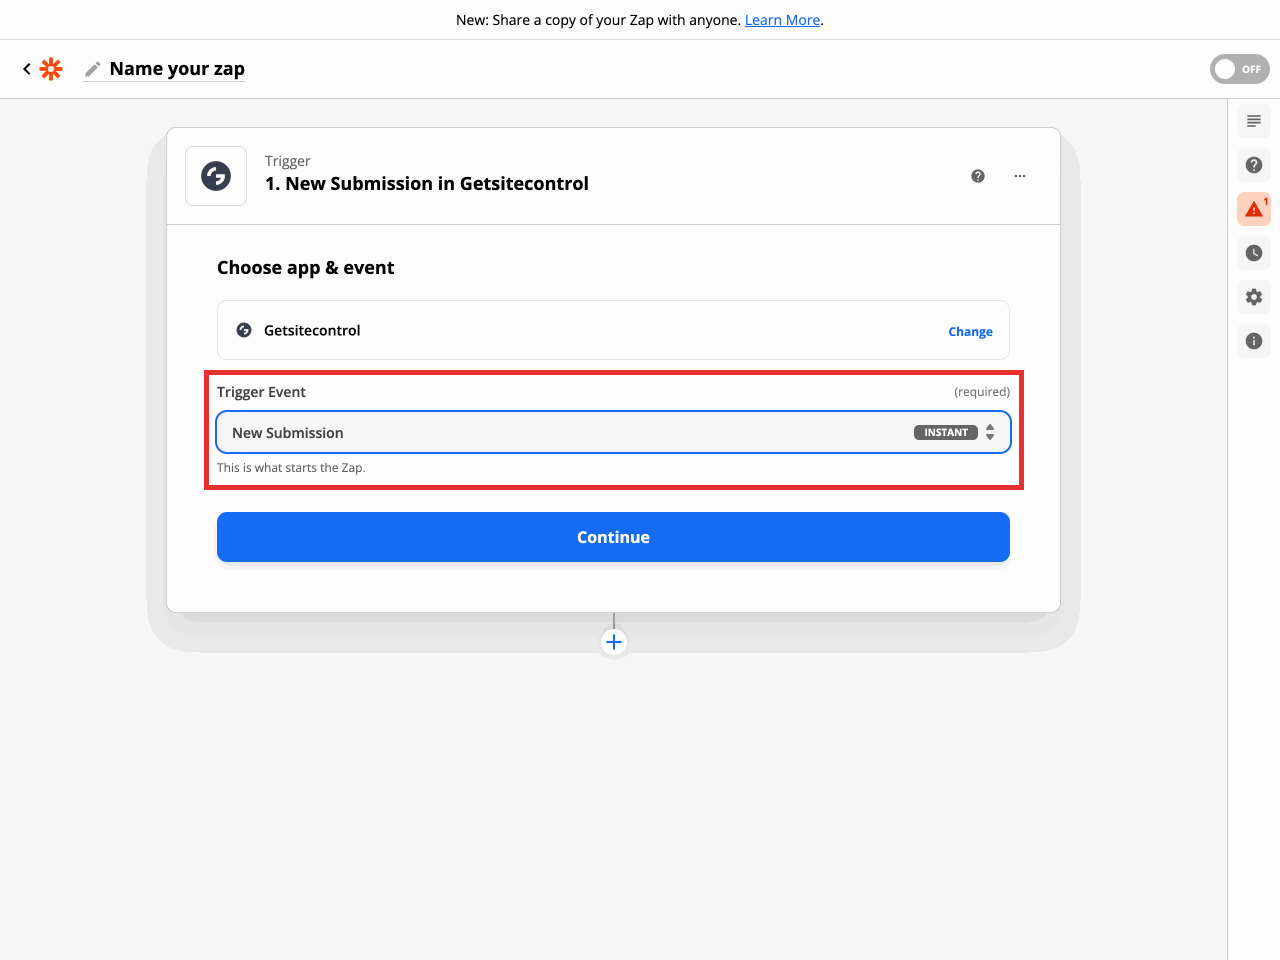Click the Getsitecontrol app logo in trigger header
This screenshot has height=960, width=1280.
click(x=216, y=176)
